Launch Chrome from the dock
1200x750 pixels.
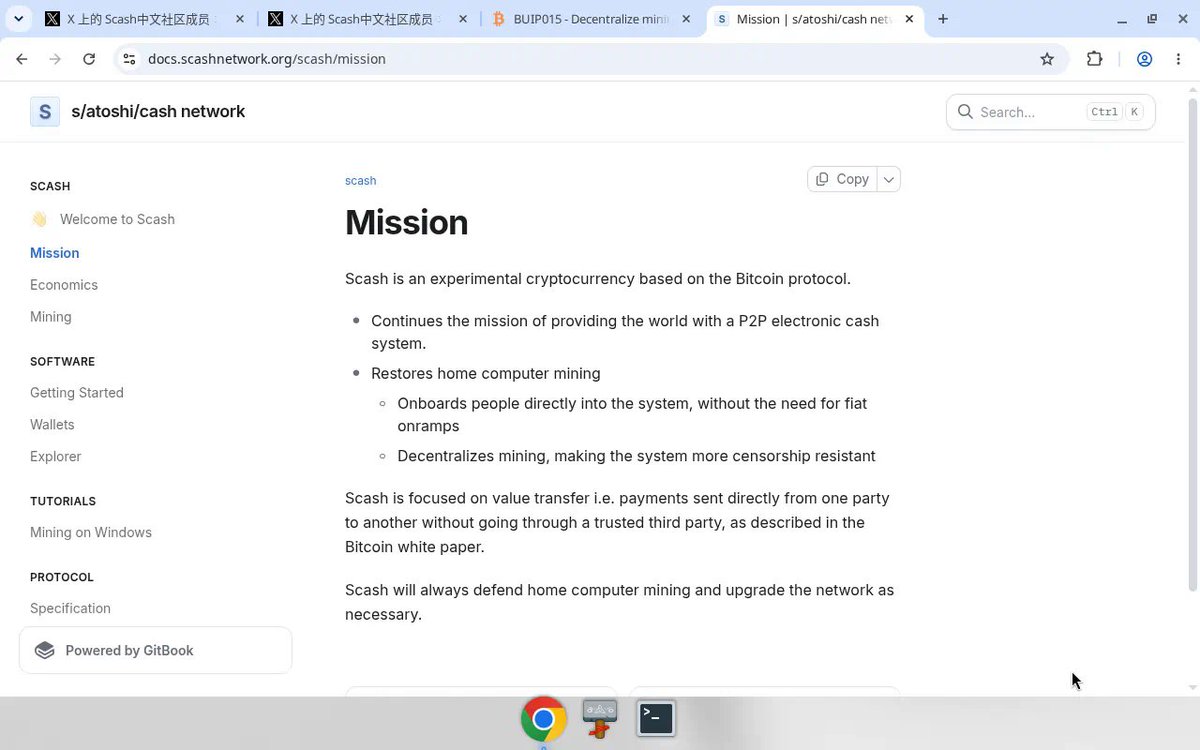(x=544, y=719)
